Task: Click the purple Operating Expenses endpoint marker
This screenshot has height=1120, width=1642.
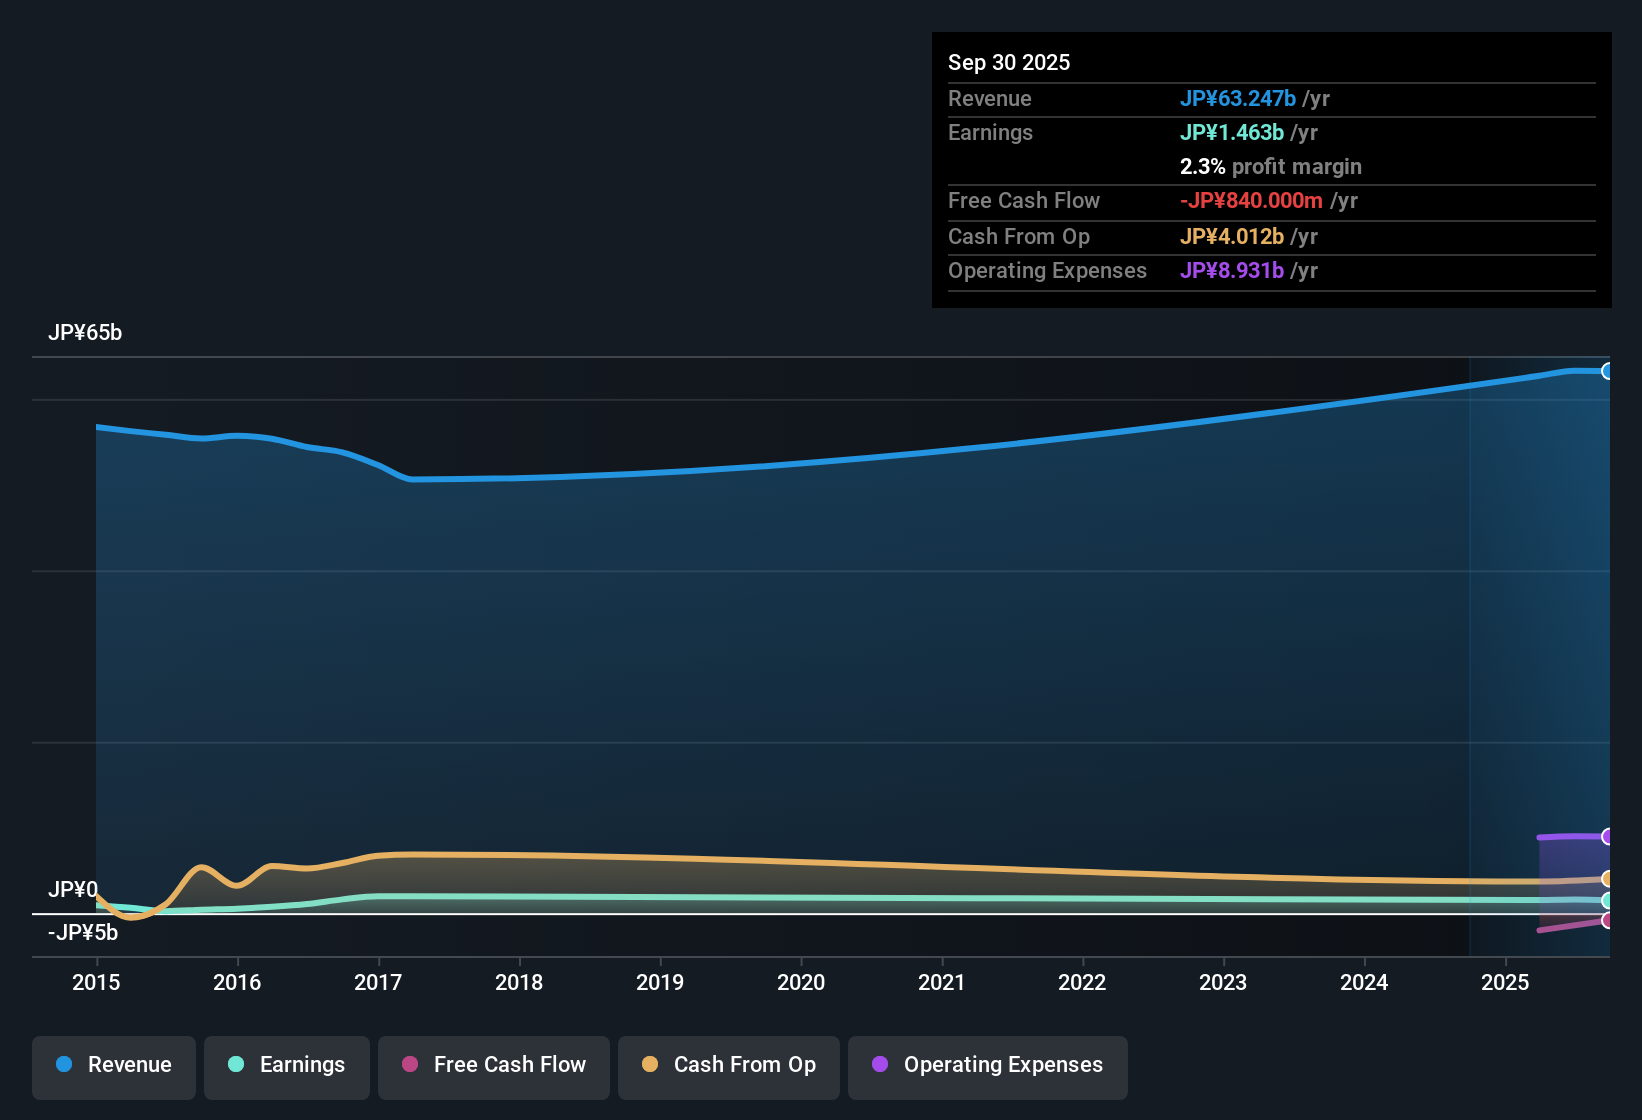Action: pyautogui.click(x=1608, y=836)
